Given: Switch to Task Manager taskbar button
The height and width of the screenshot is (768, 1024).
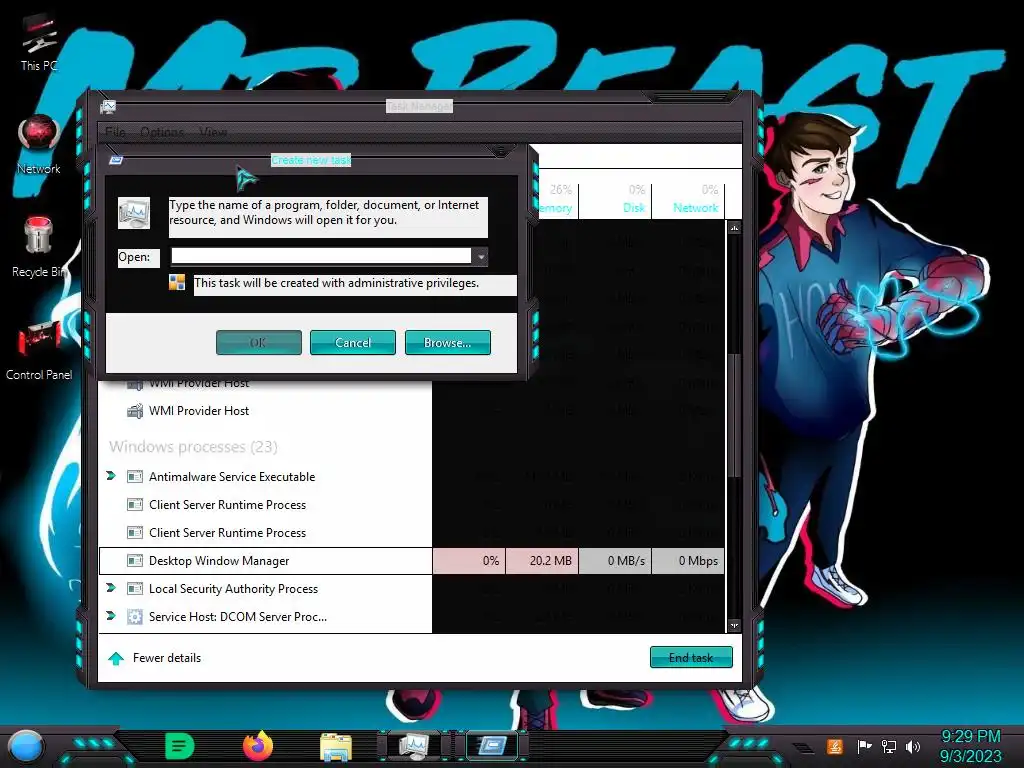Looking at the screenshot, I should (x=414, y=745).
